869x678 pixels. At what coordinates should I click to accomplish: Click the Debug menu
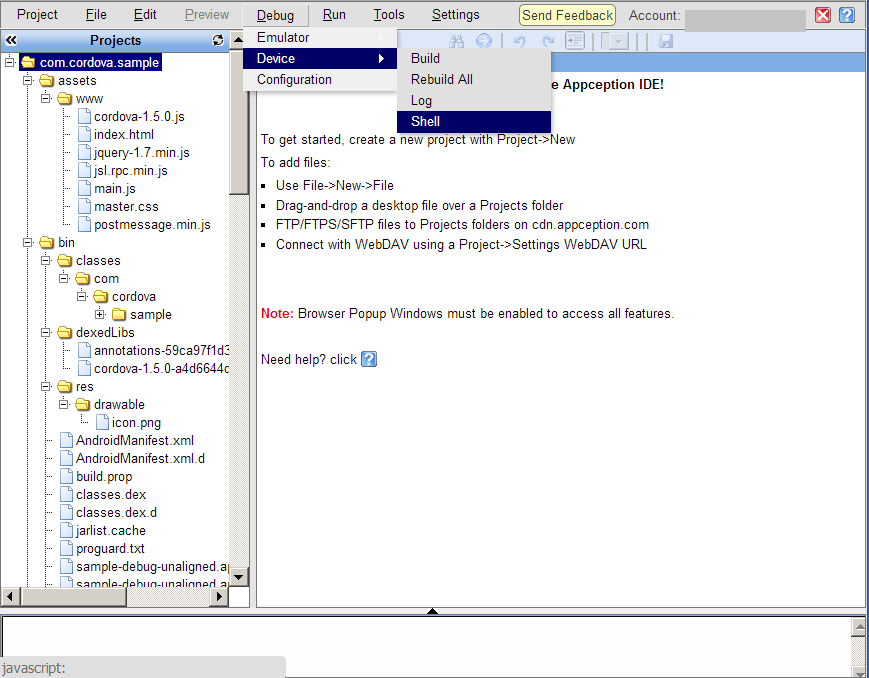(275, 15)
